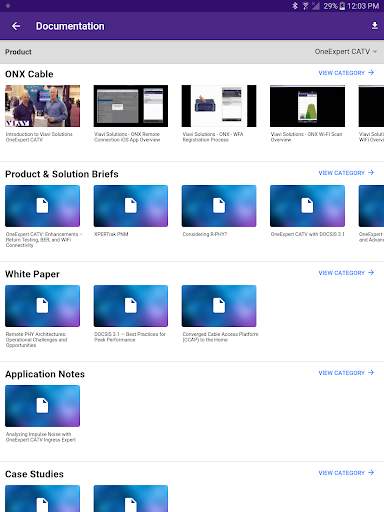Select View Category next to Case Studies

tap(346, 473)
